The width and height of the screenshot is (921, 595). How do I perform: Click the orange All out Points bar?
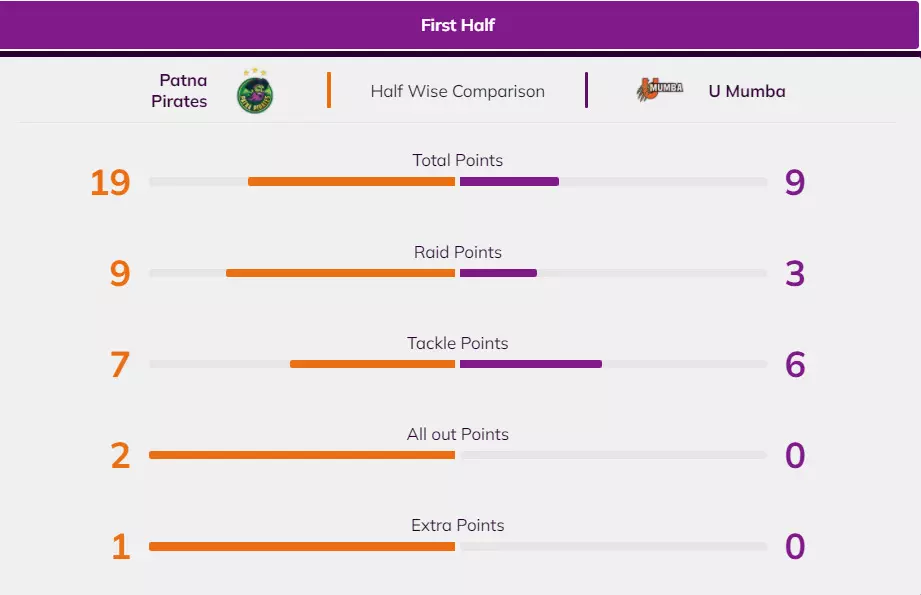(x=302, y=455)
